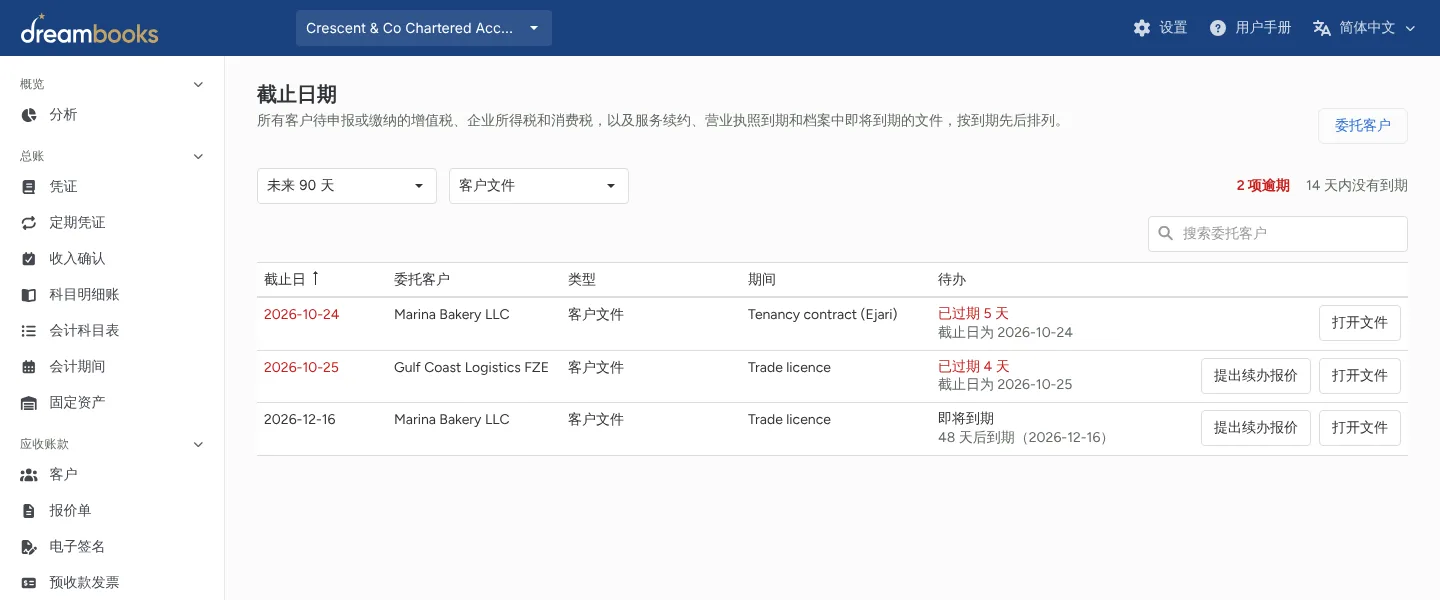Image resolution: width=1440 pixels, height=600 pixels.
Task: Open settings via the gear icon
Action: (x=1142, y=28)
